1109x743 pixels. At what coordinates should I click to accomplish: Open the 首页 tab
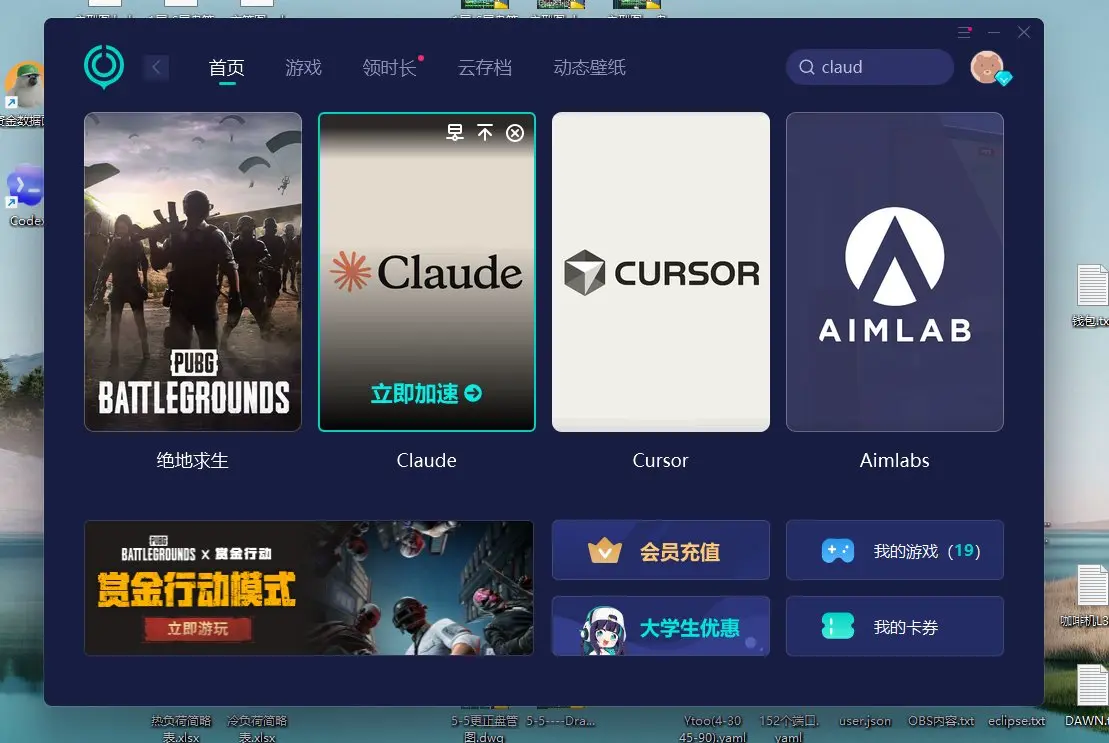[x=226, y=67]
